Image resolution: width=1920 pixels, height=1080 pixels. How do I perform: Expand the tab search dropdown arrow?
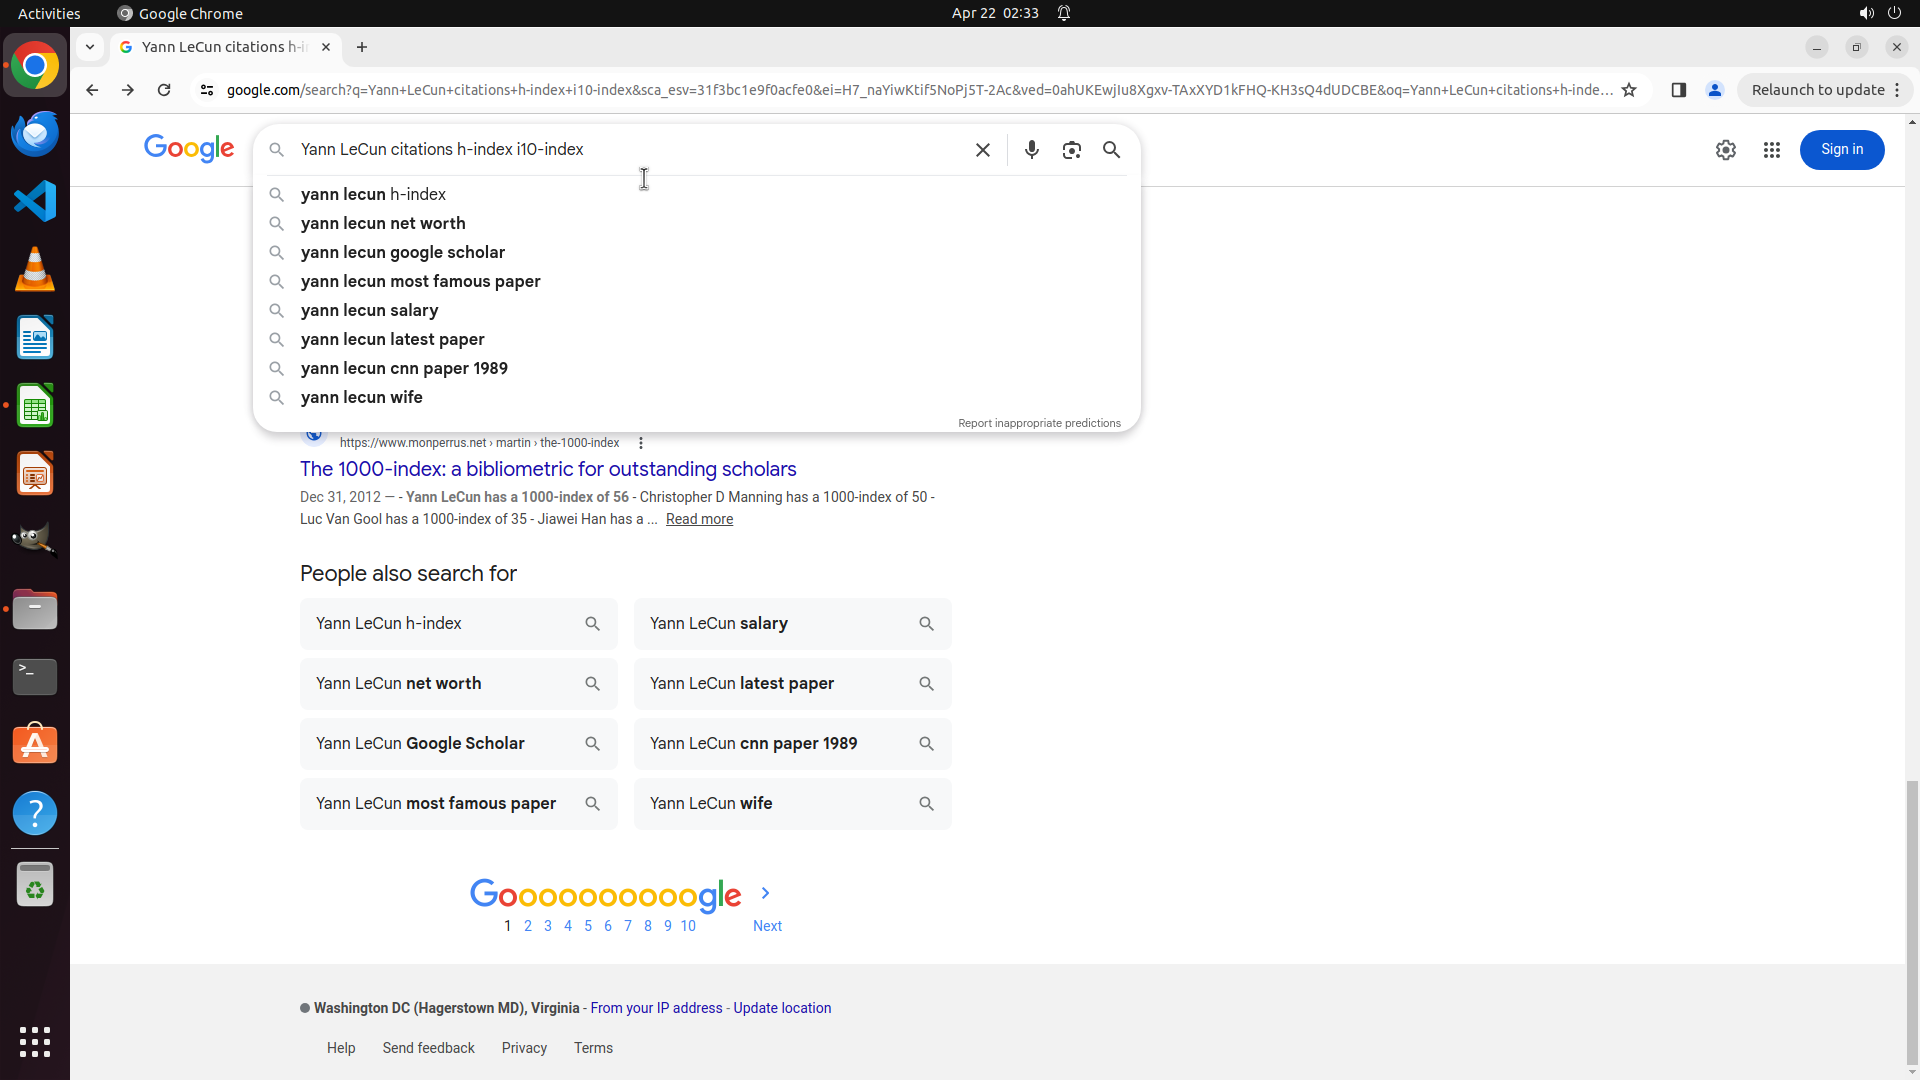[90, 47]
